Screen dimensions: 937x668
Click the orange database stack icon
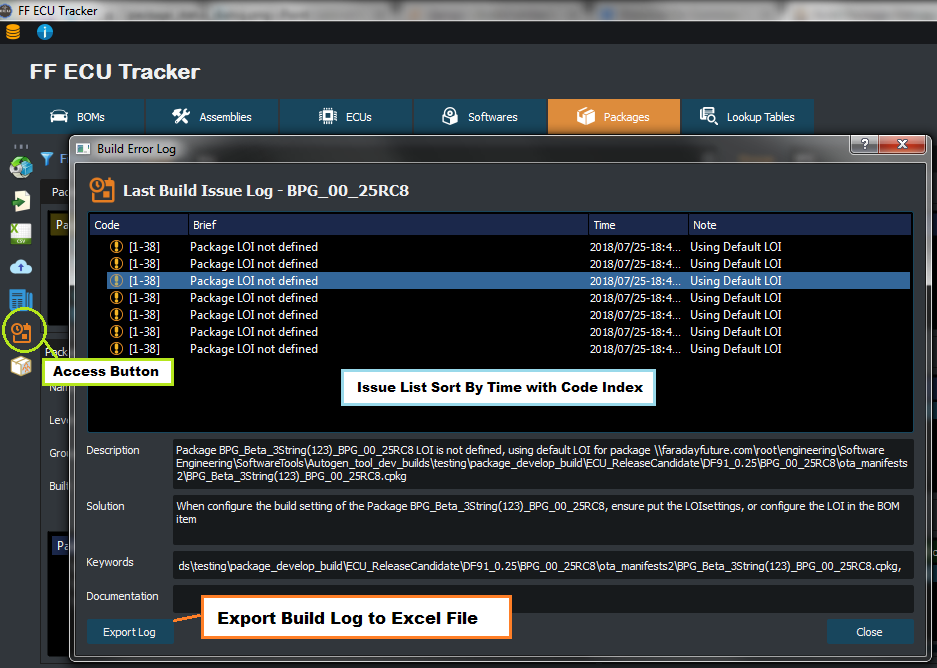[13, 32]
